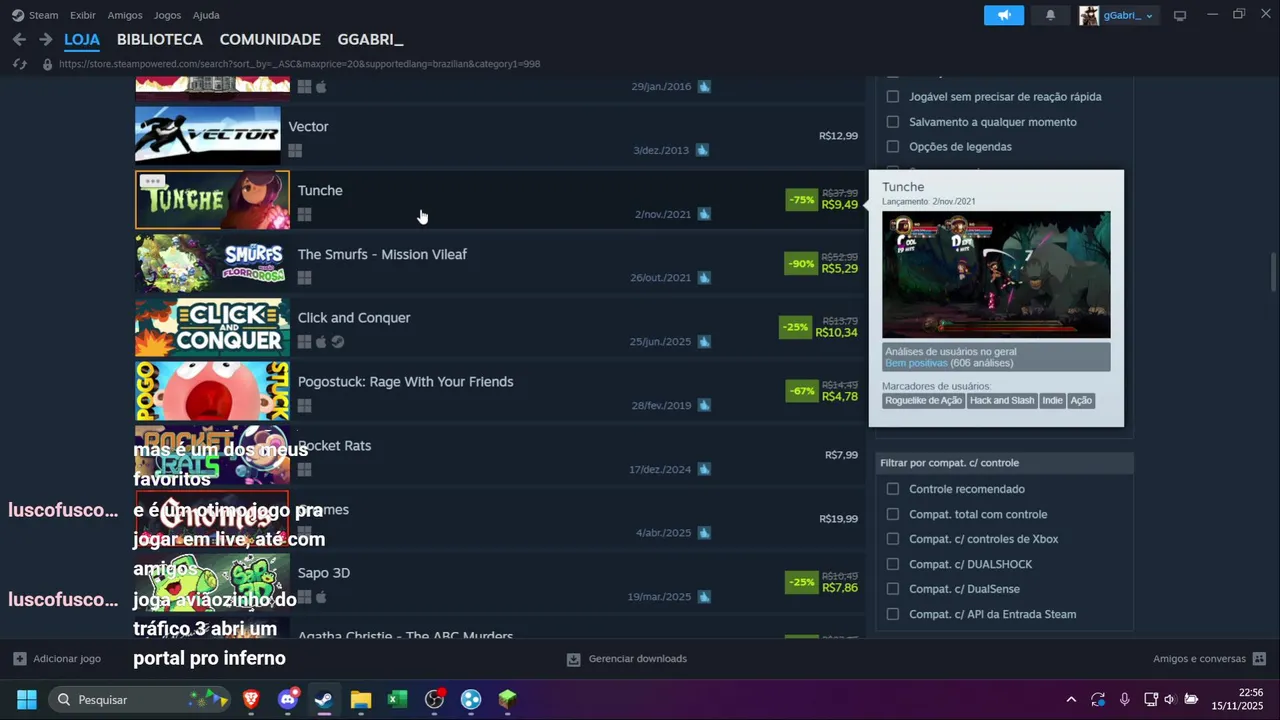Click the plus icon for Adicionar jogo
Image resolution: width=1280 pixels, height=720 pixels.
click(x=19, y=659)
